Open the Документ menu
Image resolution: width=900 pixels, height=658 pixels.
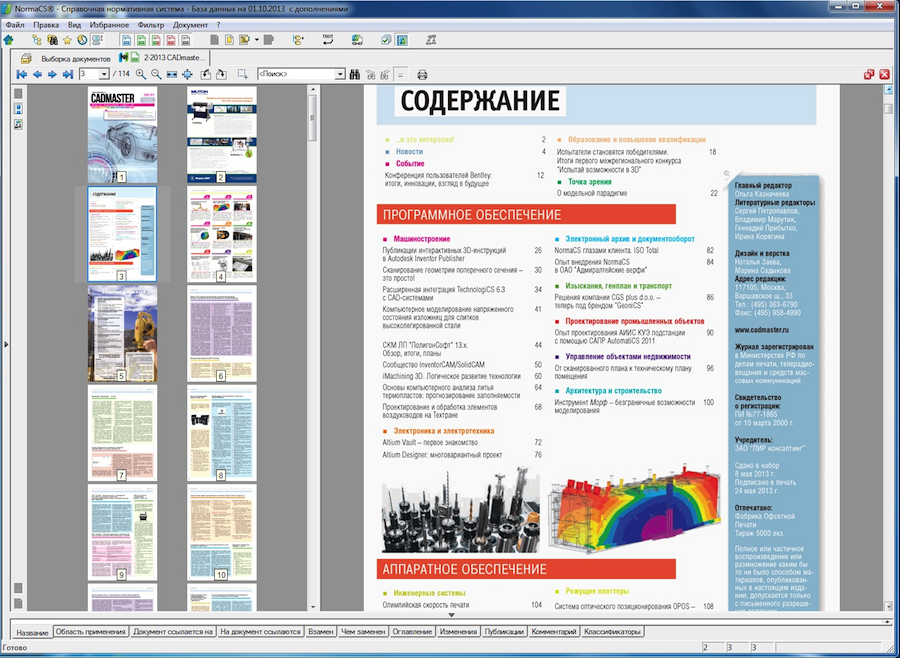pos(190,25)
